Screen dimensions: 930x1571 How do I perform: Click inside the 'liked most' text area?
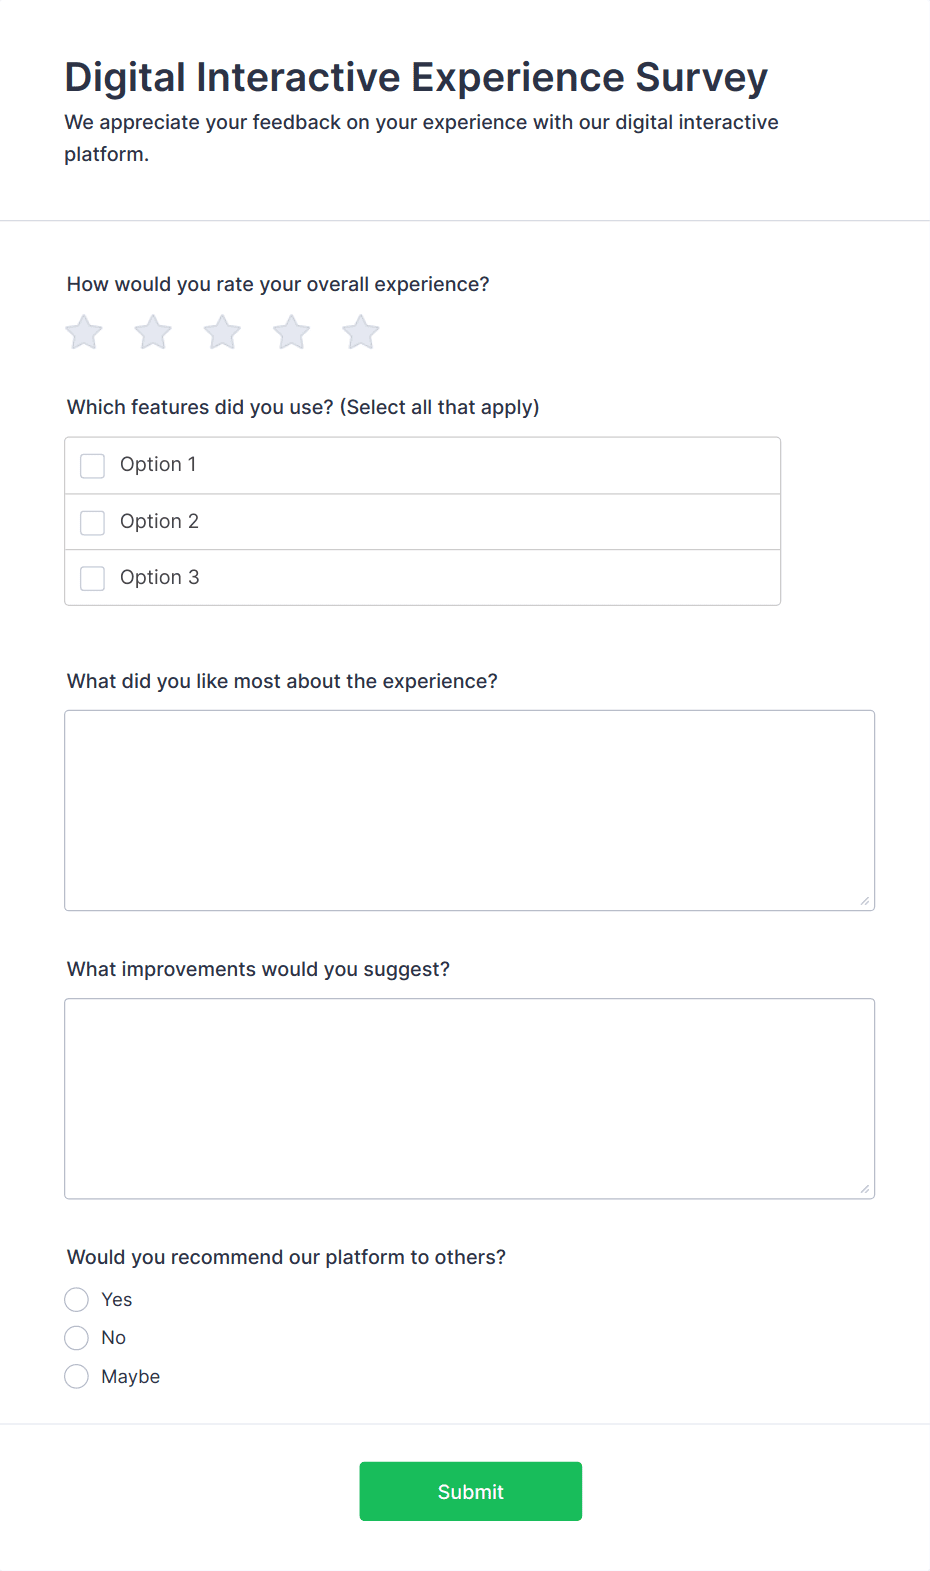pyautogui.click(x=469, y=810)
